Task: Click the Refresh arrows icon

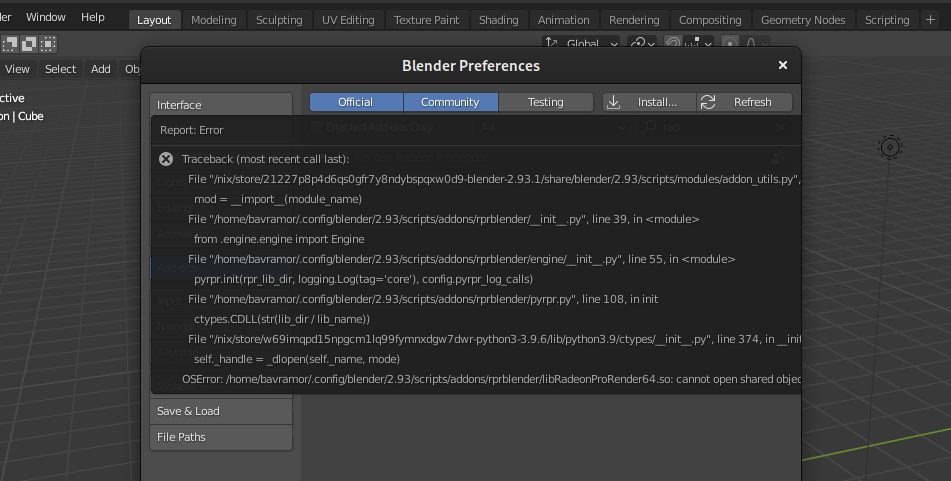Action: point(708,102)
